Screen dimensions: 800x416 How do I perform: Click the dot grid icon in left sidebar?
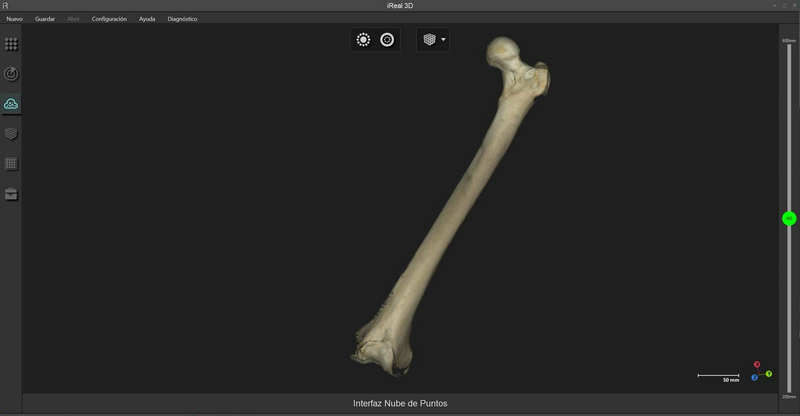tap(11, 44)
